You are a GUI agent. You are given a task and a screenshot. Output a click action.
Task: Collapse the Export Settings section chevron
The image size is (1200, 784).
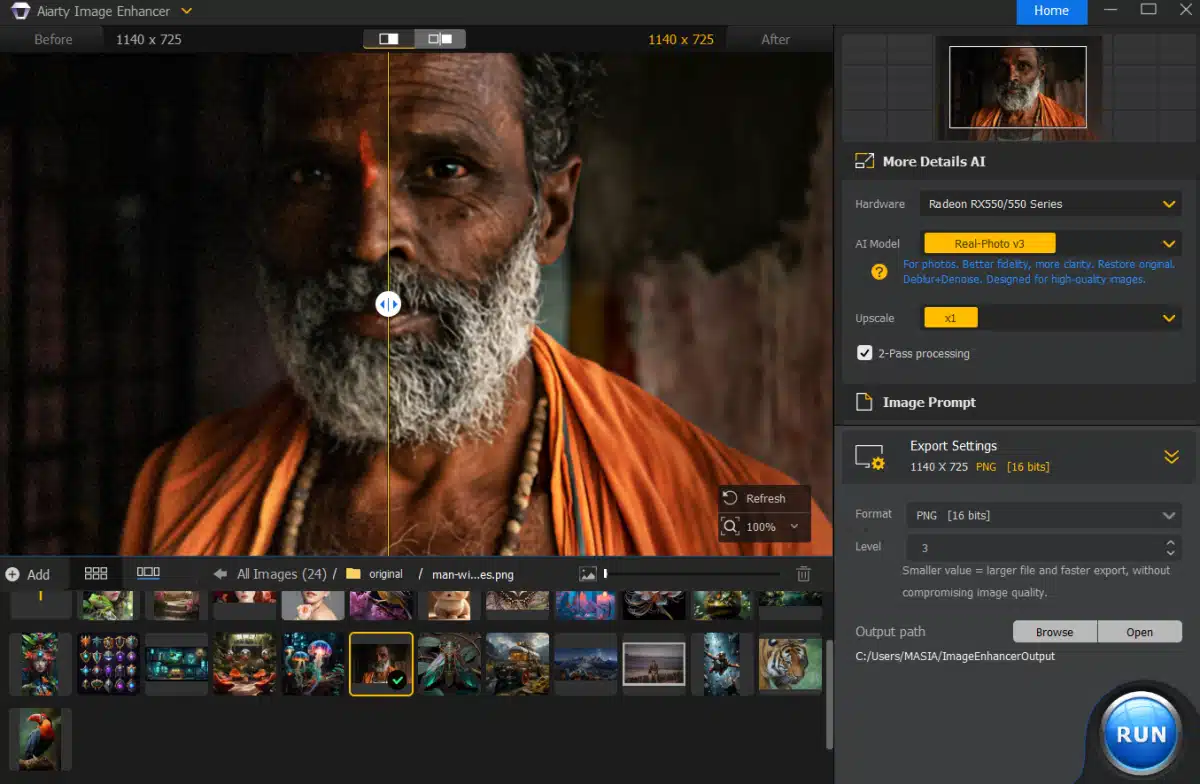click(1171, 456)
